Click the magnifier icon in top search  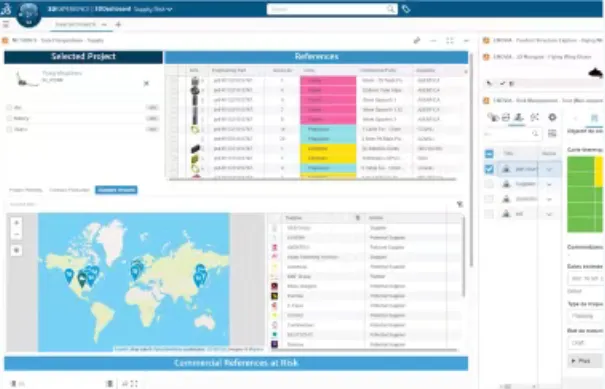click(x=391, y=9)
